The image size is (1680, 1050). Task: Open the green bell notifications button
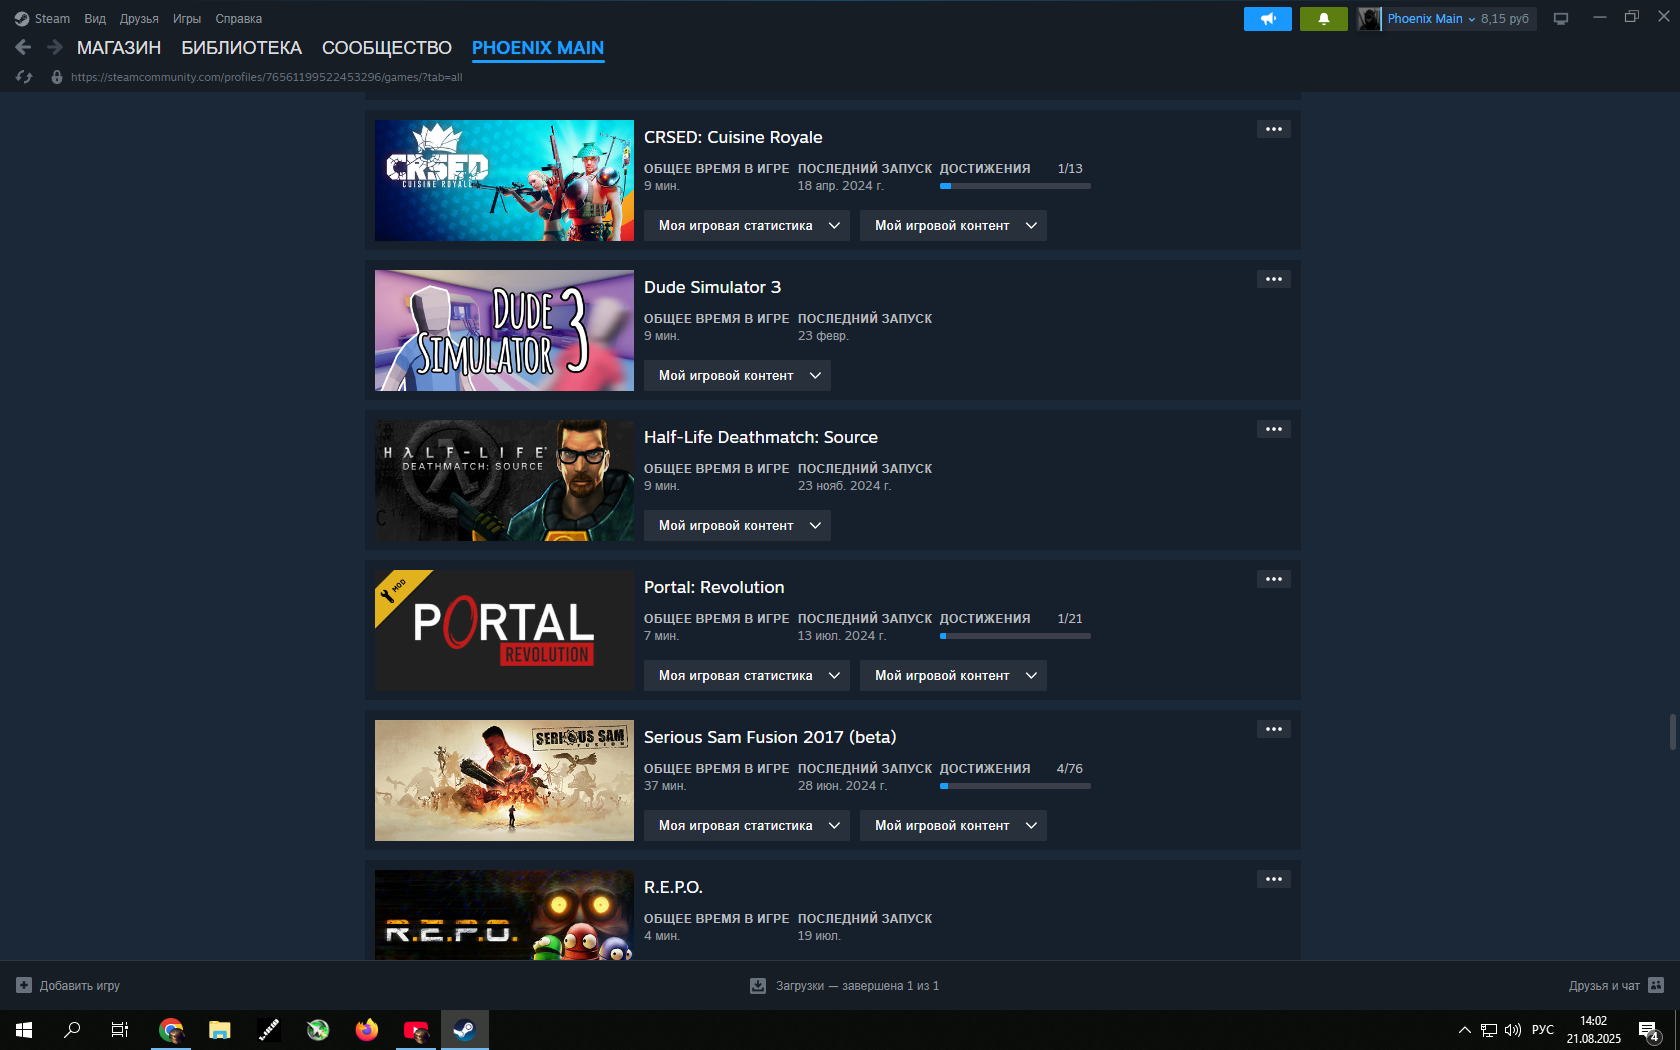tap(1323, 19)
